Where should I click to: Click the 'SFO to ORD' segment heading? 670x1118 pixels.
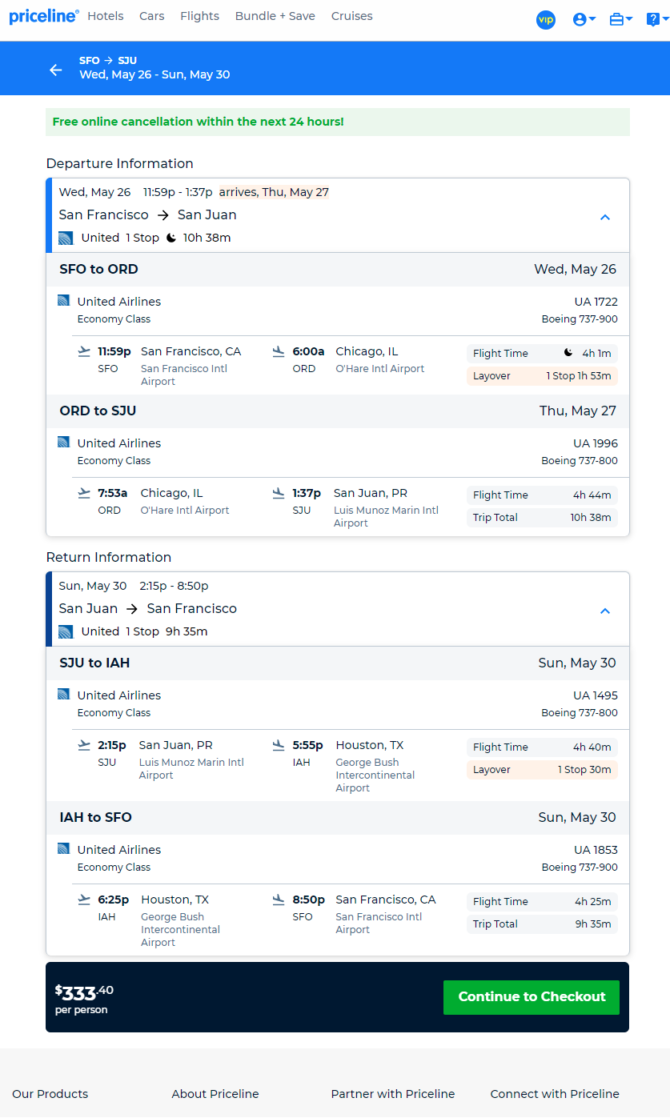tap(98, 270)
